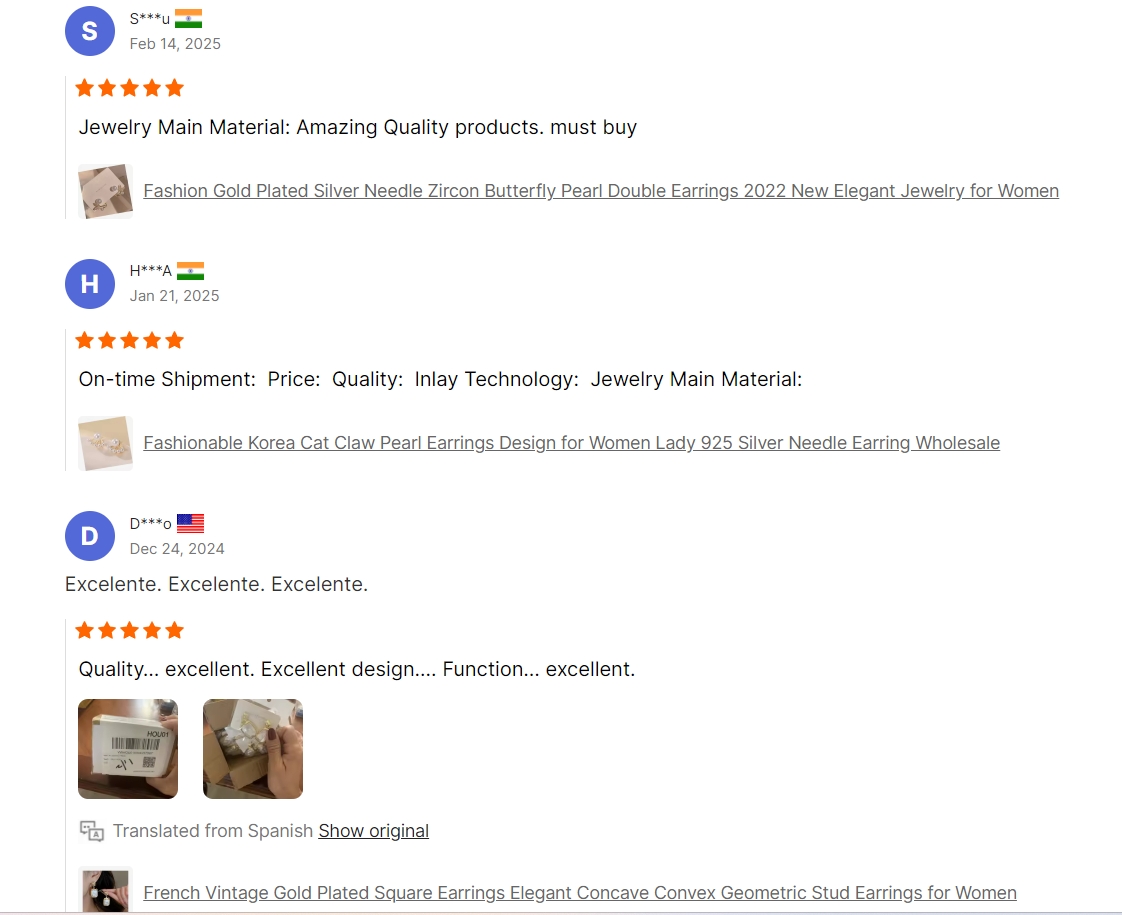Open cat claw earrings product thumbnail
1122x915 pixels.
pos(105,444)
